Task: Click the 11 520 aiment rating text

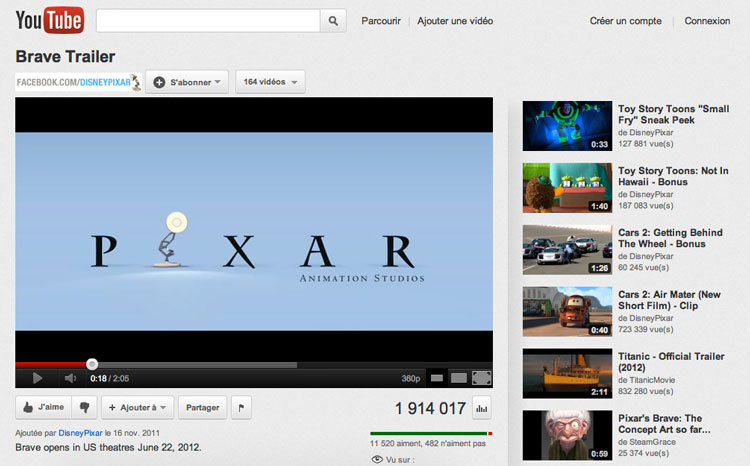Action: [428, 444]
